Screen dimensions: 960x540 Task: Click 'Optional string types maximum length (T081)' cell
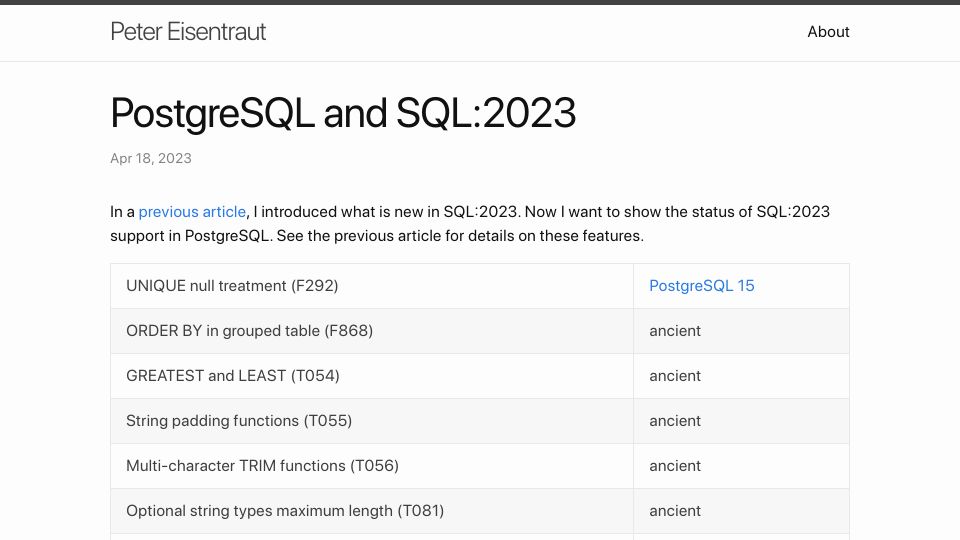click(x=372, y=511)
